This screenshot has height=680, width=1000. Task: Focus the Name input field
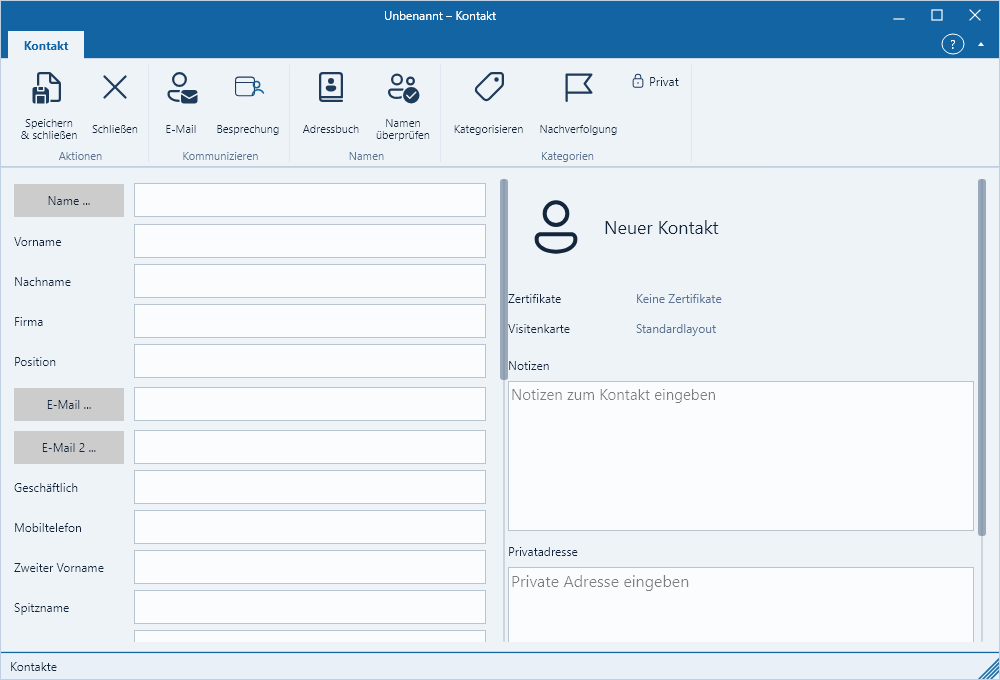tap(310, 200)
